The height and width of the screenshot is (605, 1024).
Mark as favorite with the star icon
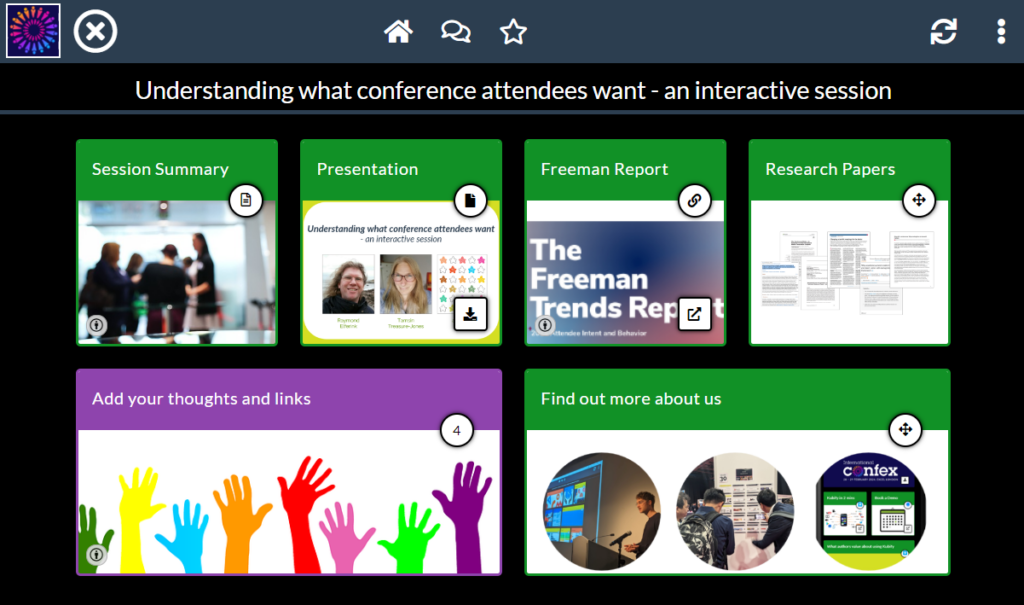(513, 31)
